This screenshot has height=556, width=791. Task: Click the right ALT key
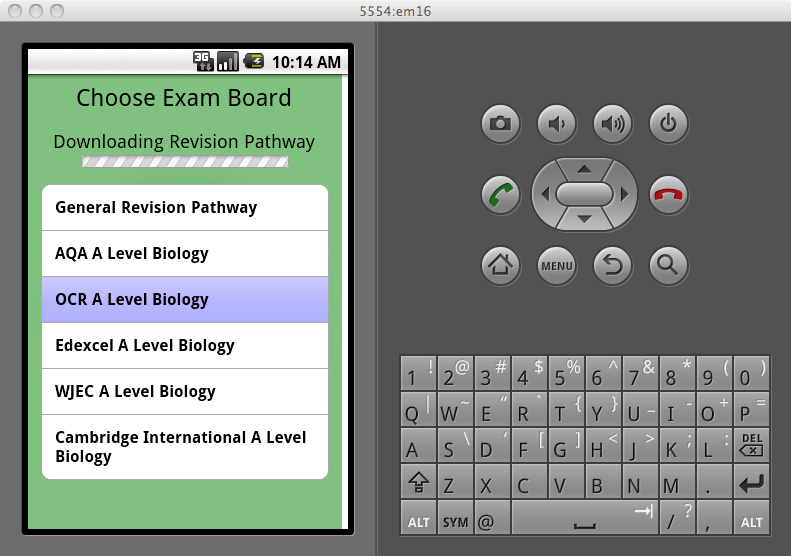752,518
